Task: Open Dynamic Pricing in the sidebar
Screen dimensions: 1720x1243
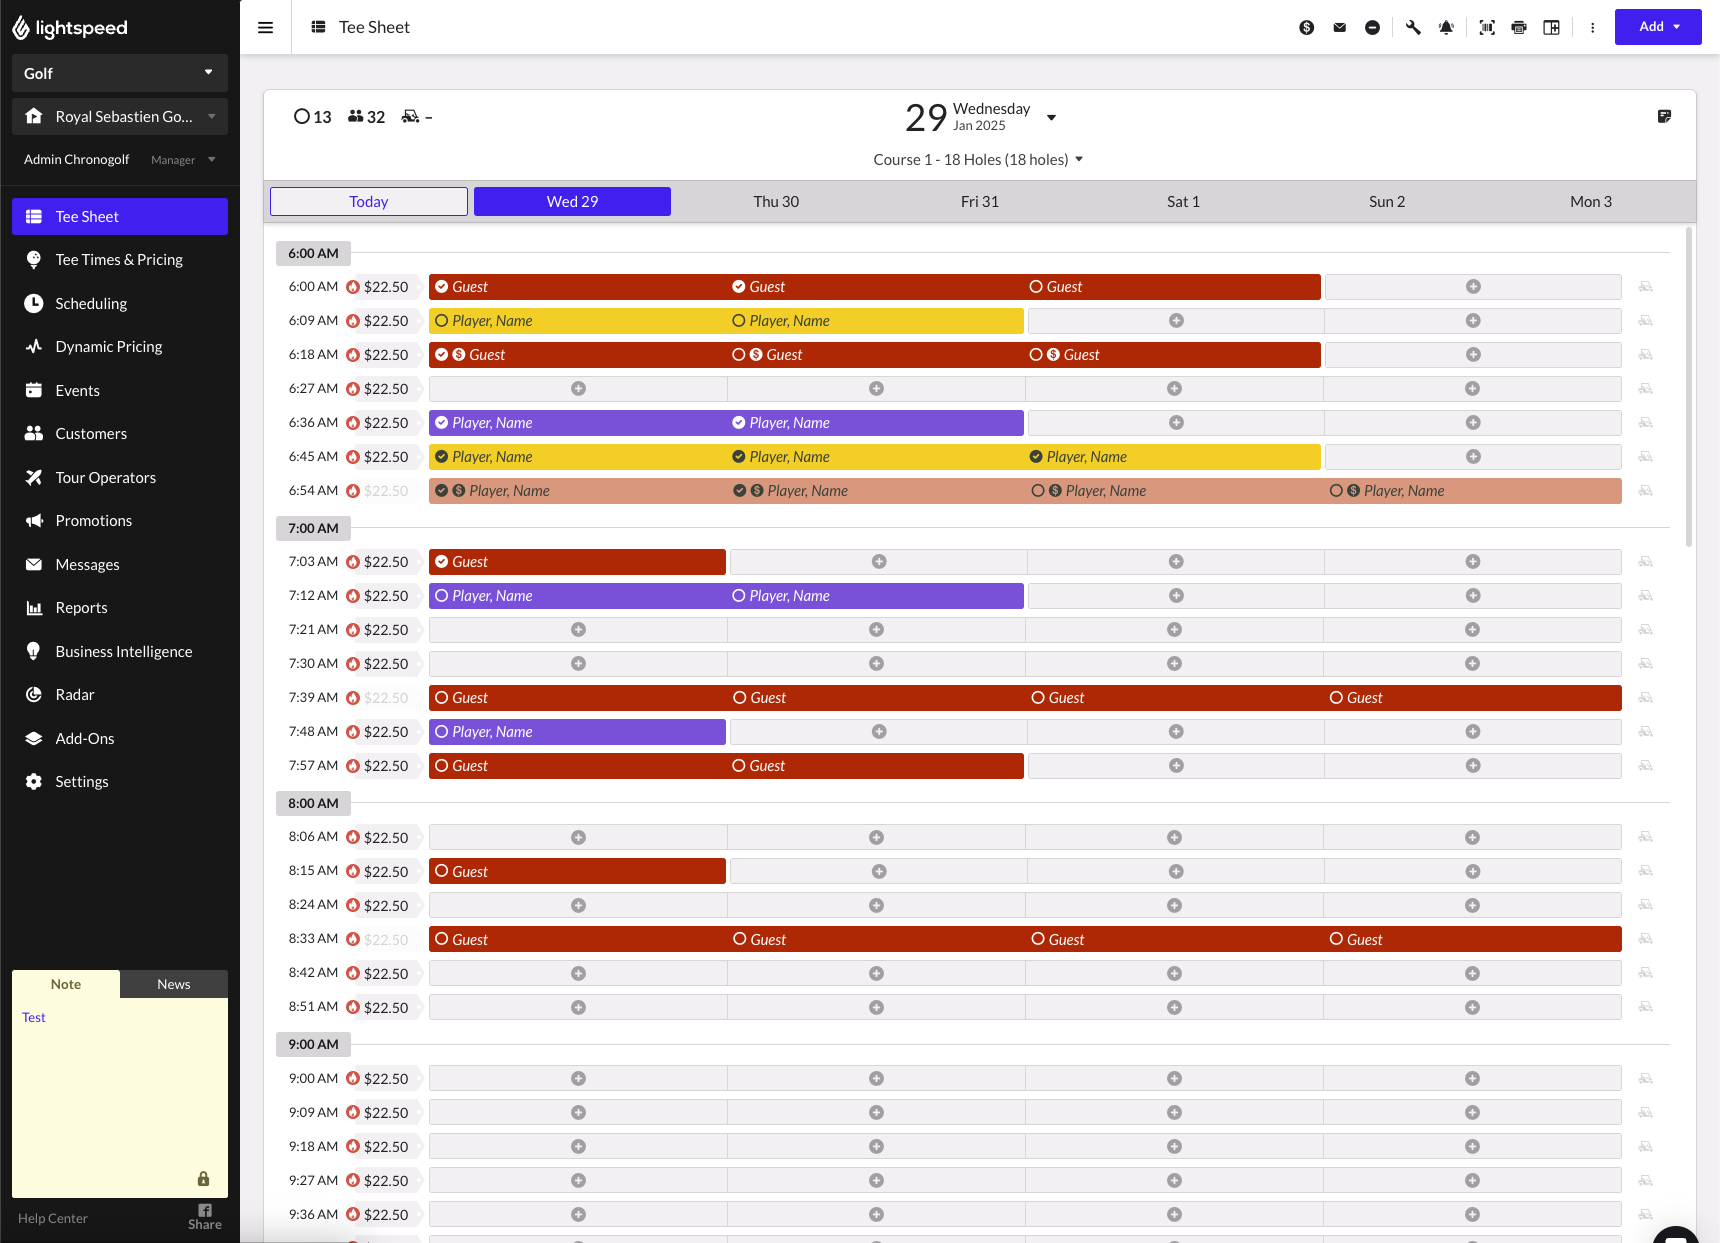Action: (109, 347)
